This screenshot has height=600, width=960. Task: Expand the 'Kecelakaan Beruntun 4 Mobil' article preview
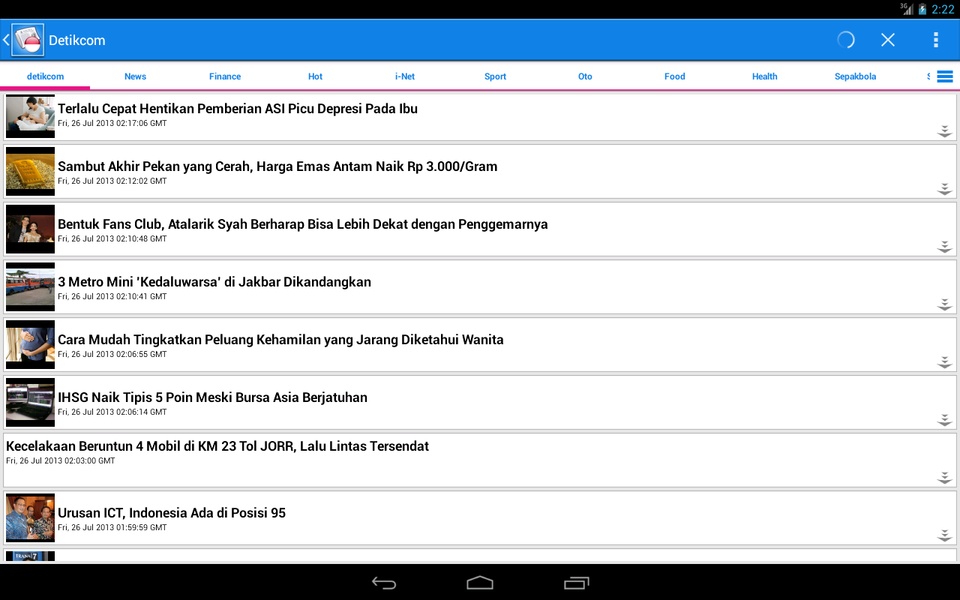945,478
